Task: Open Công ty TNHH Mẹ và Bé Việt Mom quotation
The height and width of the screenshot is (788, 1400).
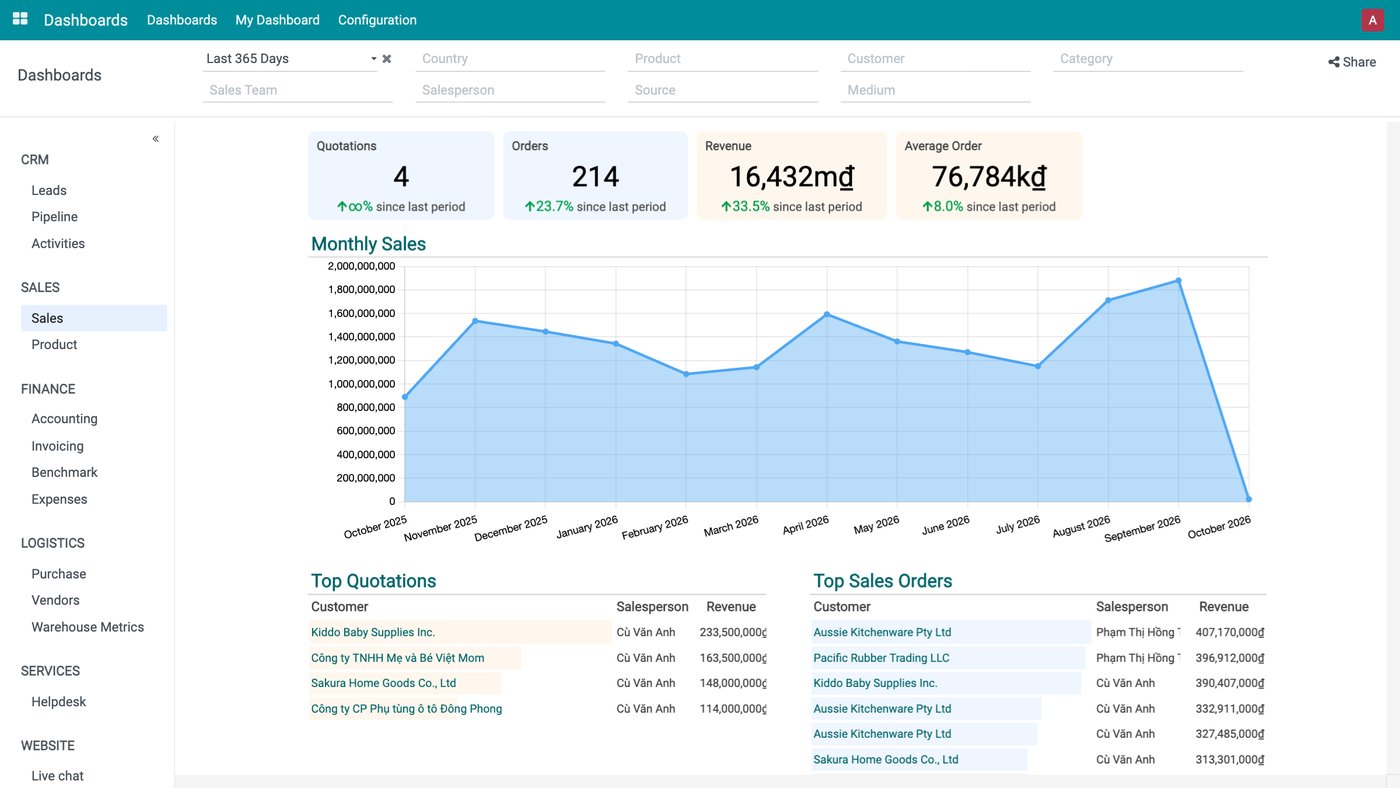Action: 398,658
